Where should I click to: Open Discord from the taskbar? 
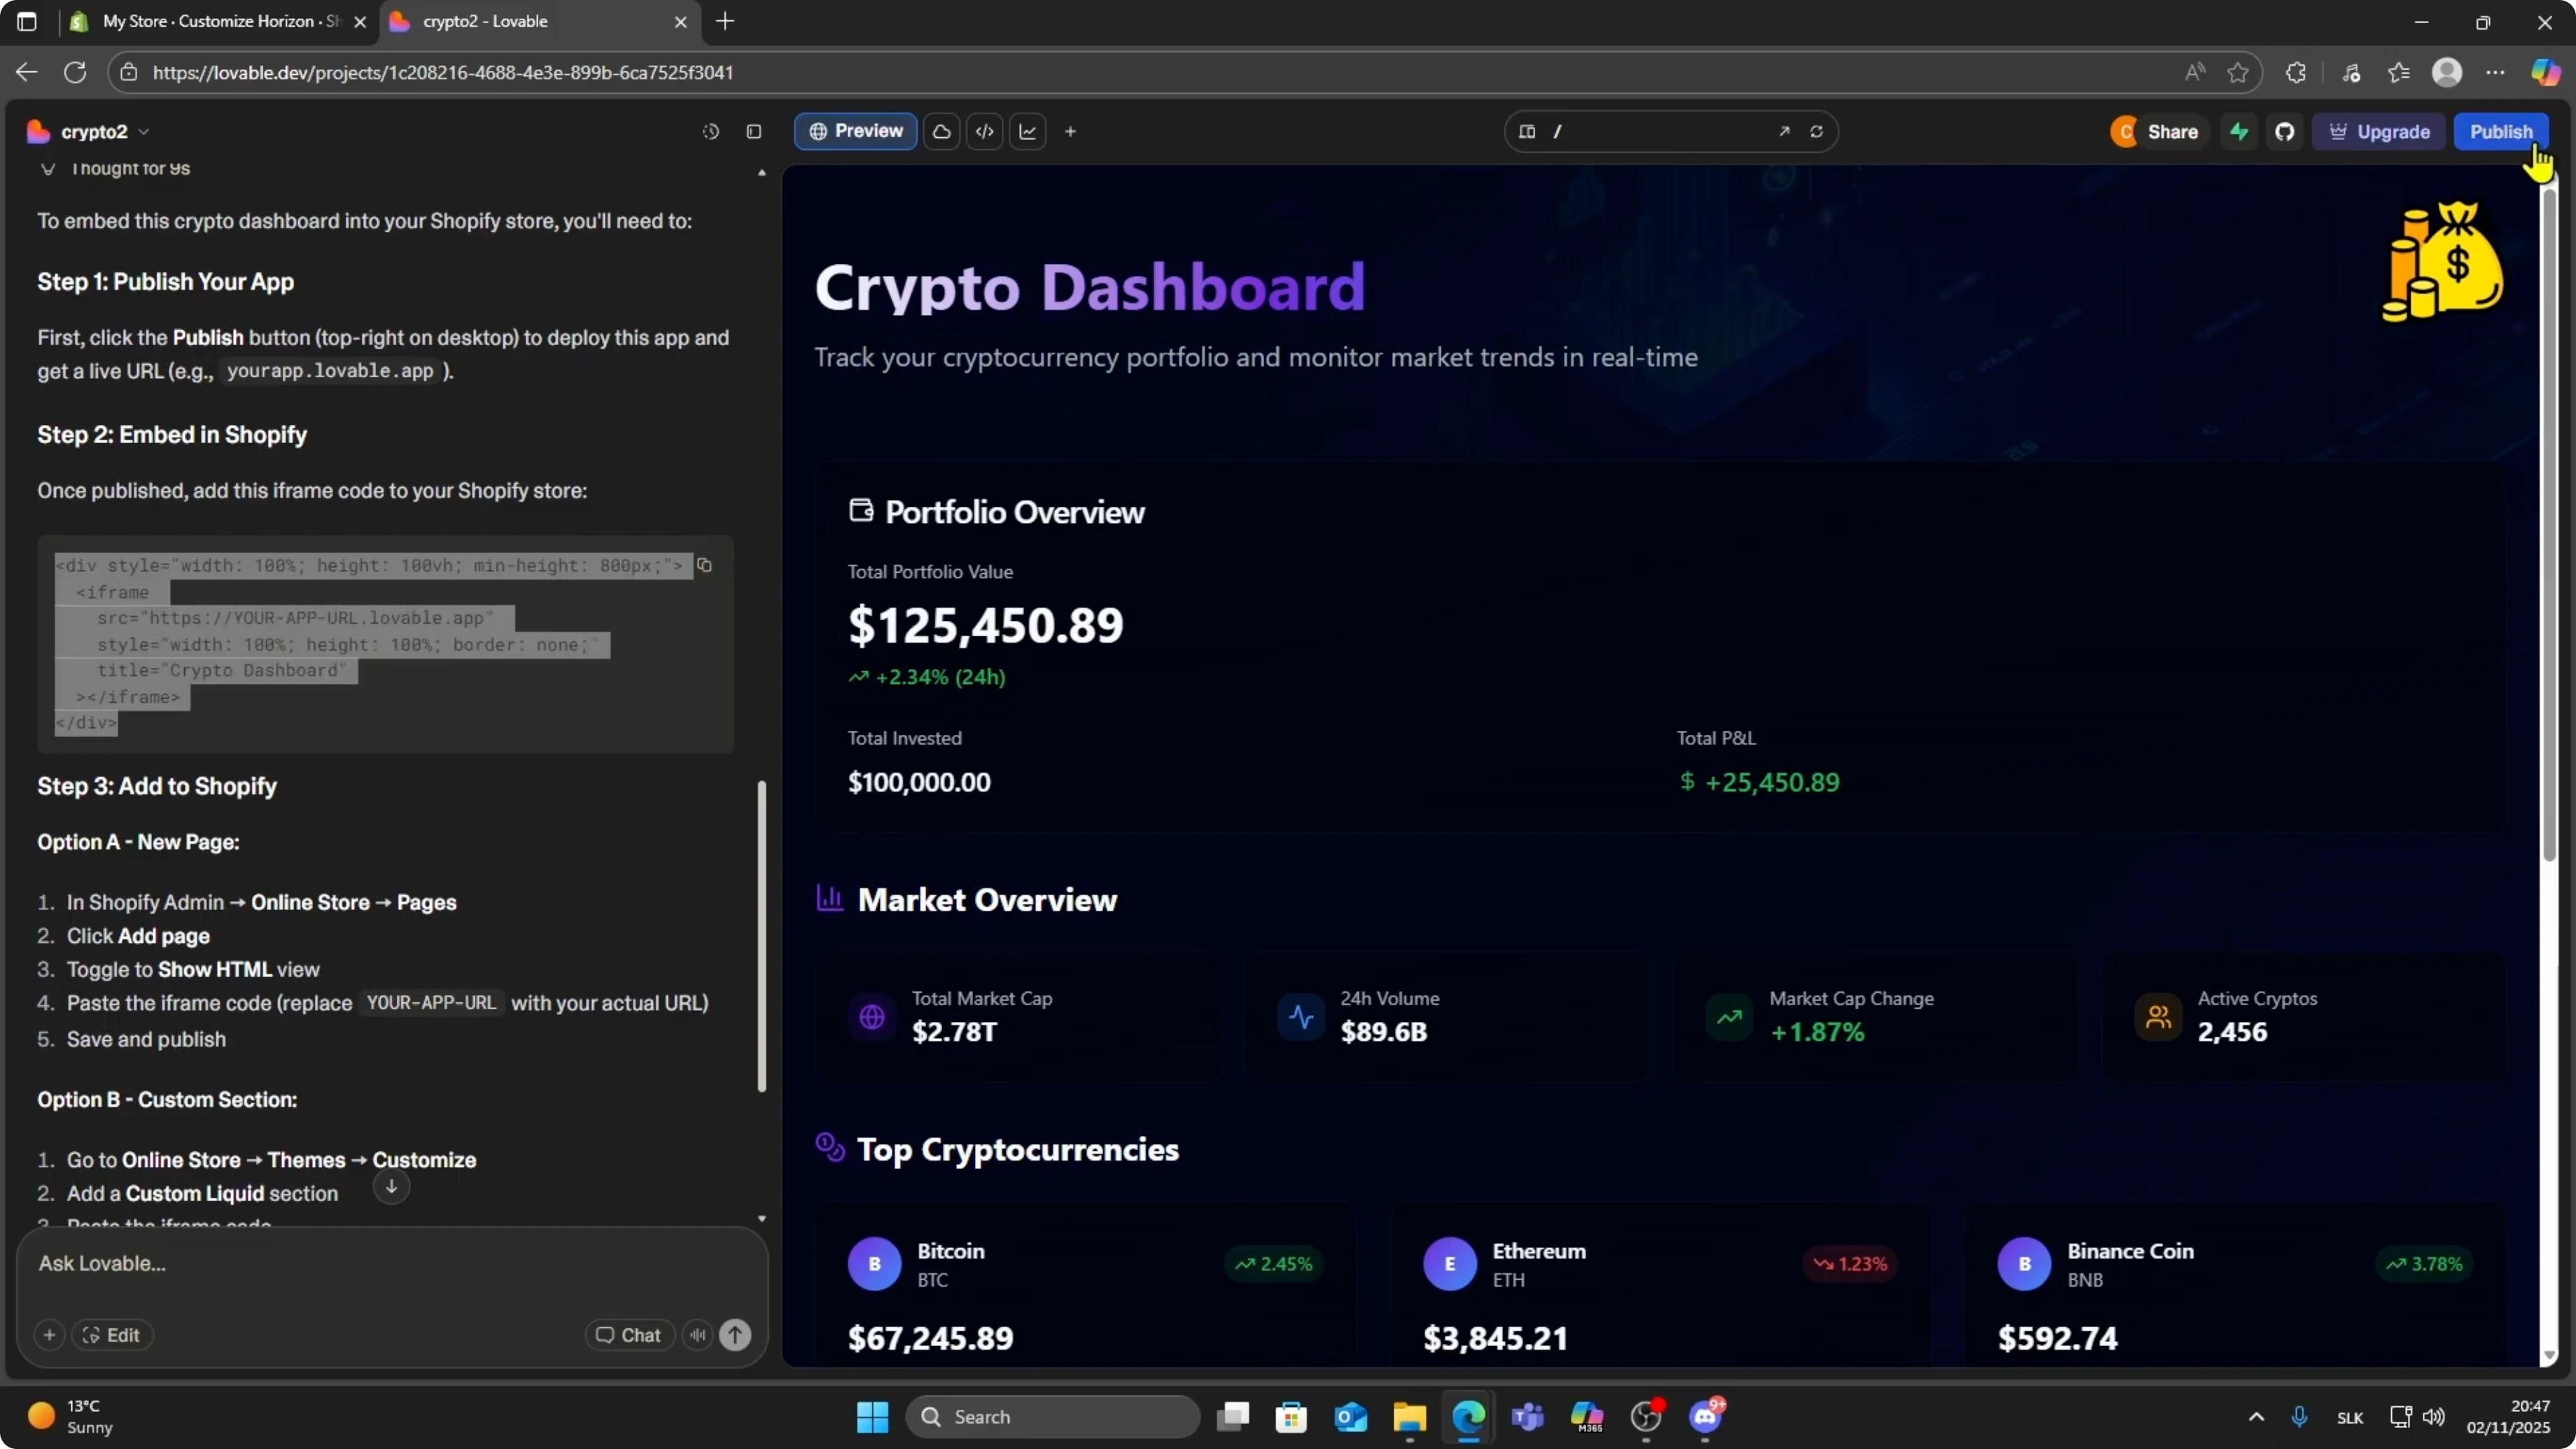(1706, 1417)
